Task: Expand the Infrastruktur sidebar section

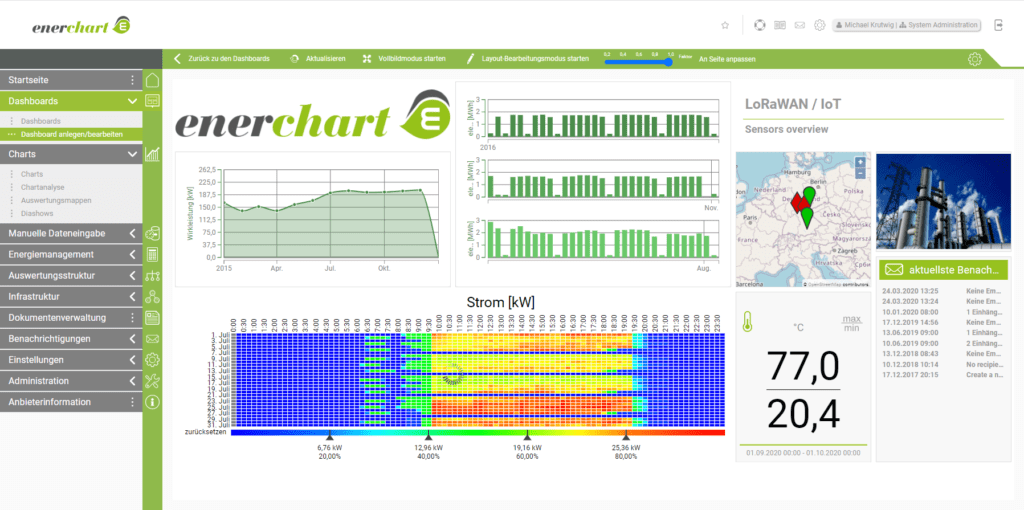Action: 132,297
